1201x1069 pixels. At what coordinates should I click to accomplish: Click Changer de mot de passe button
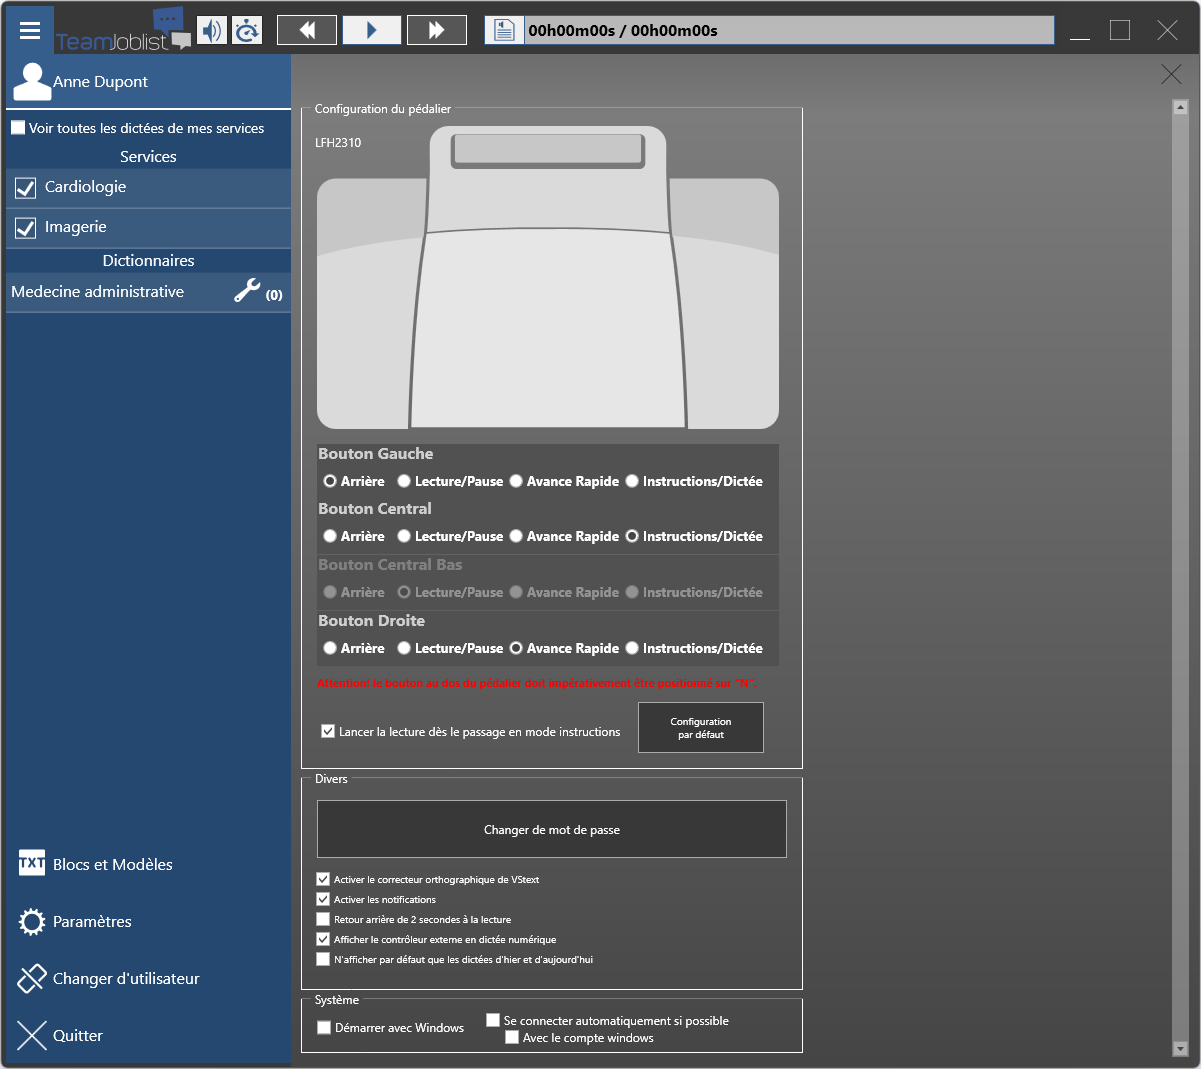551,829
